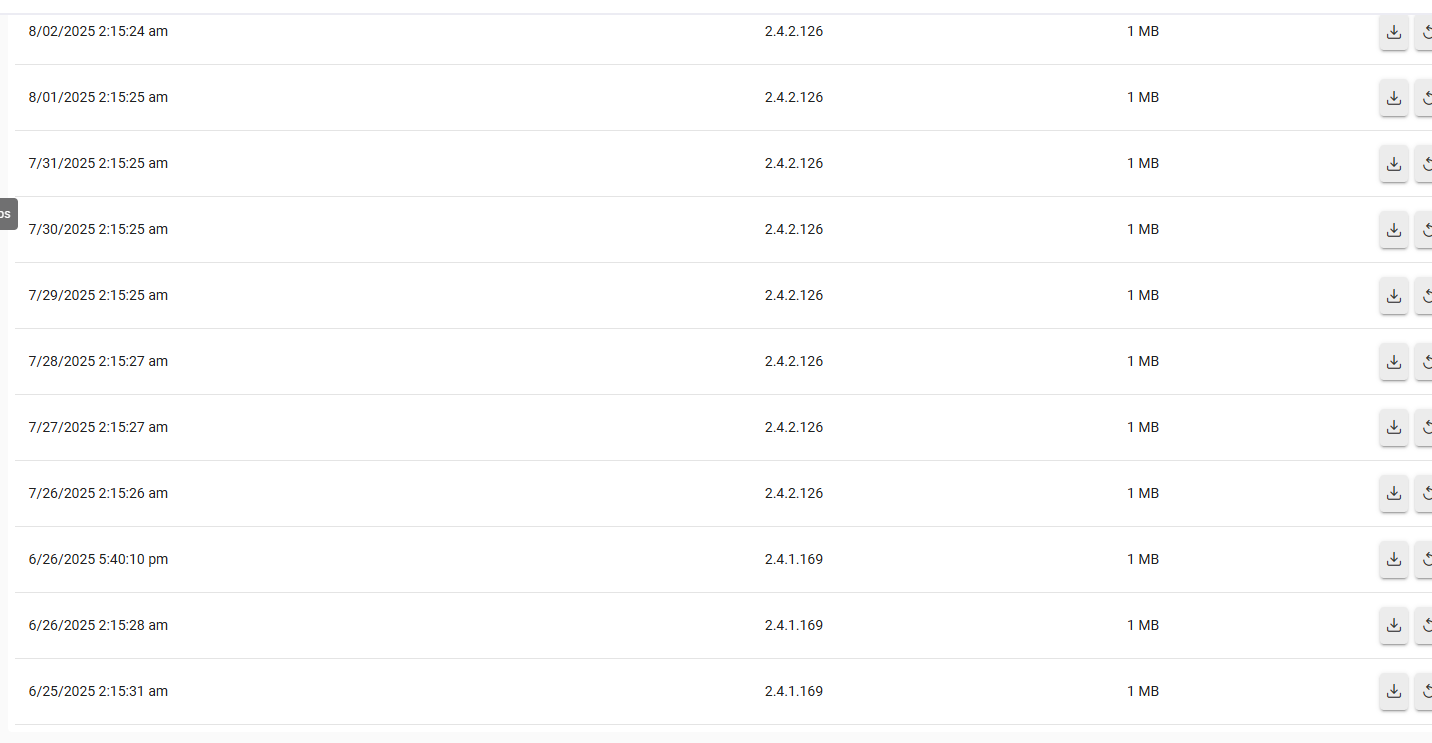Screen dimensions: 1432x743
Task: Download the 7/26/2025 backup file
Action: tap(1393, 494)
